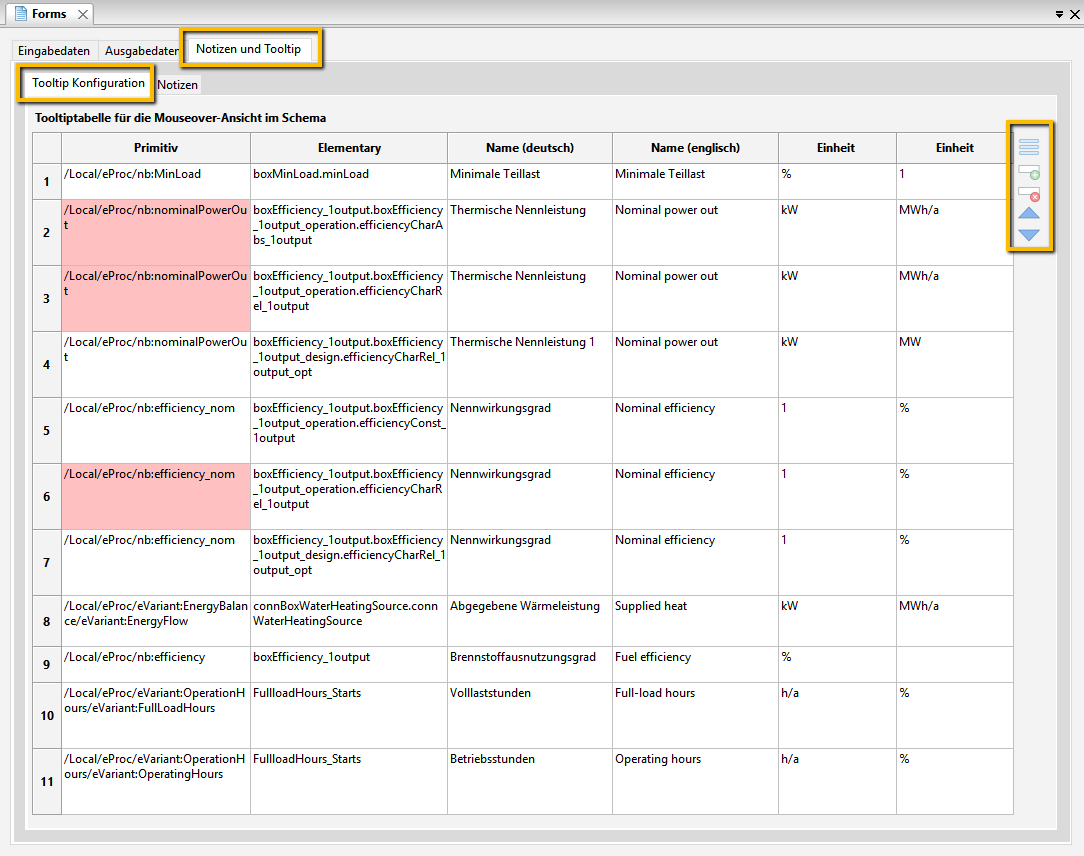Select the Elementary cell ending in efficiencyCharAbs_1output
The image size is (1084, 856).
pyautogui.click(x=349, y=232)
